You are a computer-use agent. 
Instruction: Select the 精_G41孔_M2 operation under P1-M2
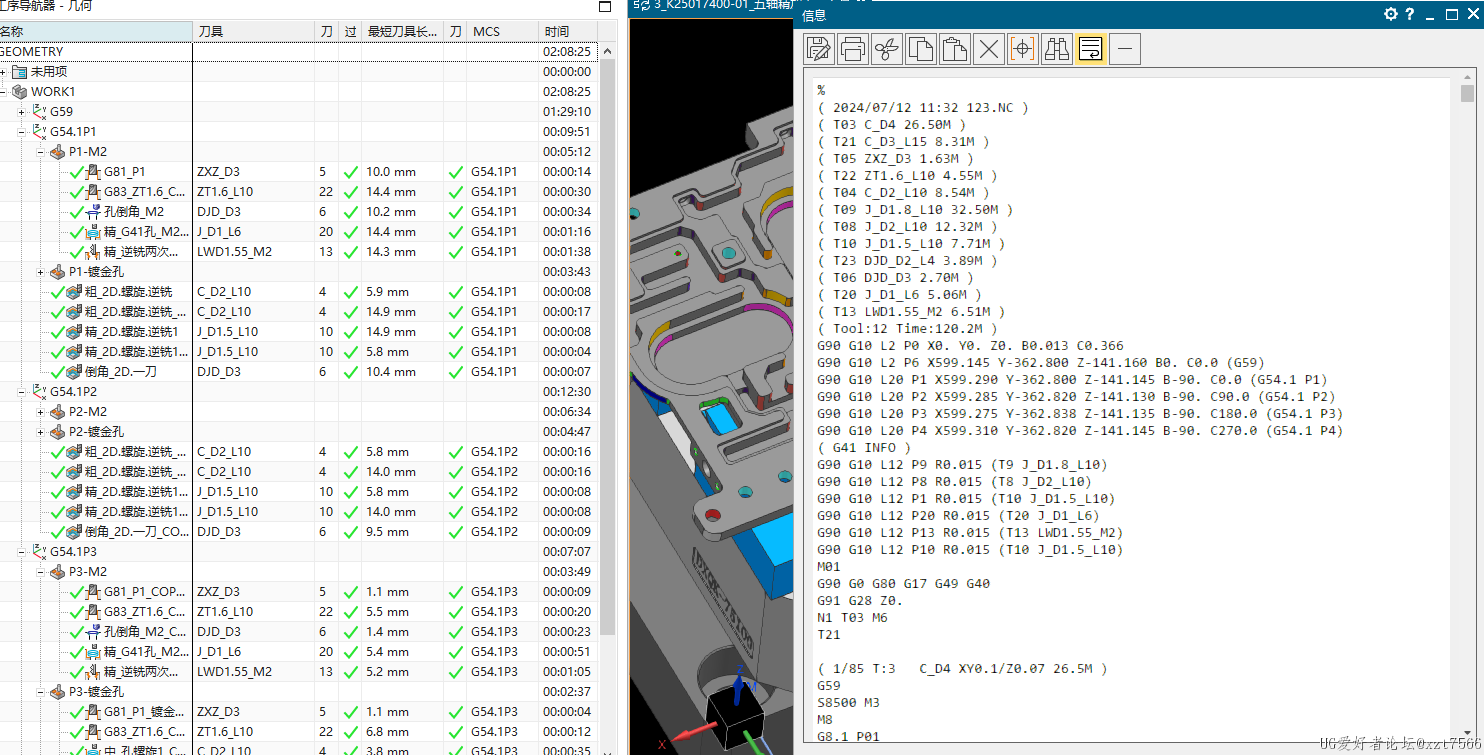pyautogui.click(x=144, y=231)
